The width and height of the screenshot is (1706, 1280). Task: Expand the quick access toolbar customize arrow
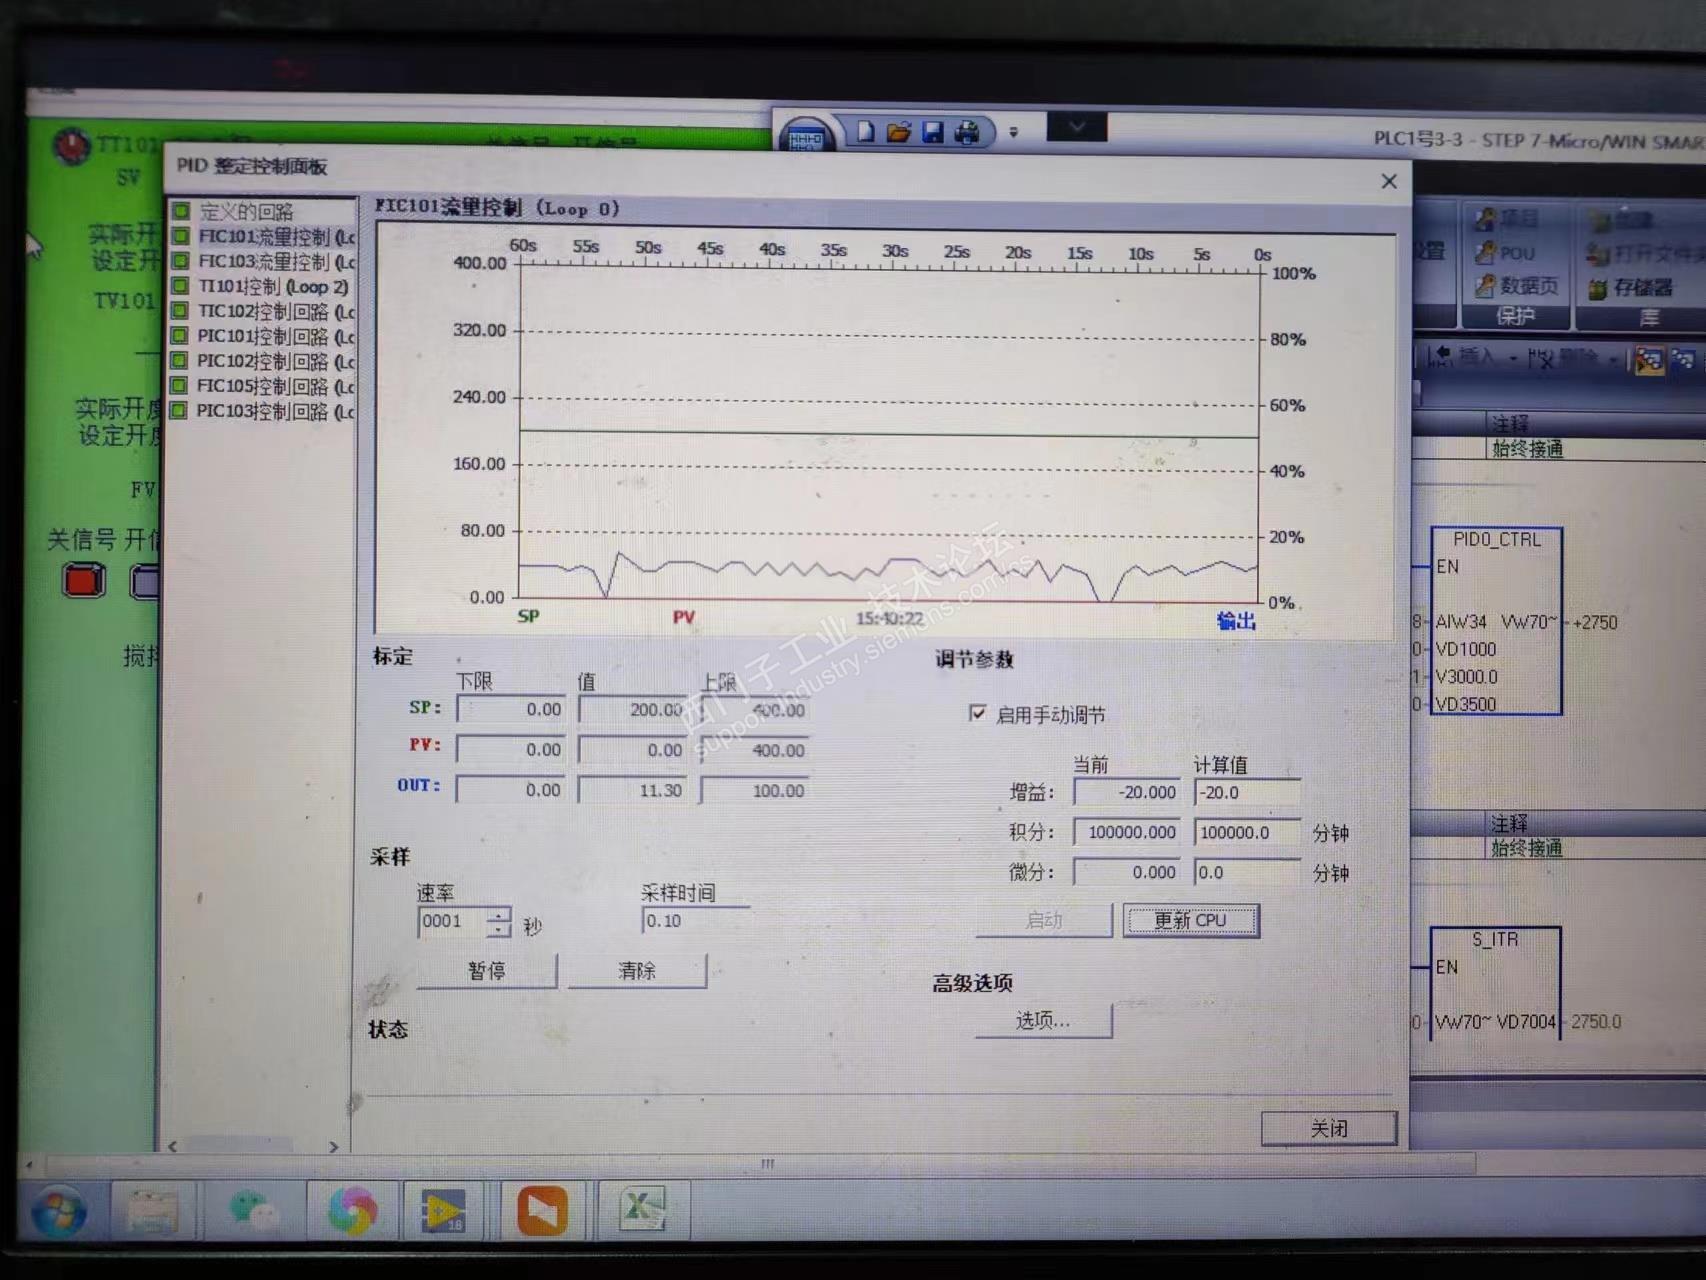pos(1013,132)
